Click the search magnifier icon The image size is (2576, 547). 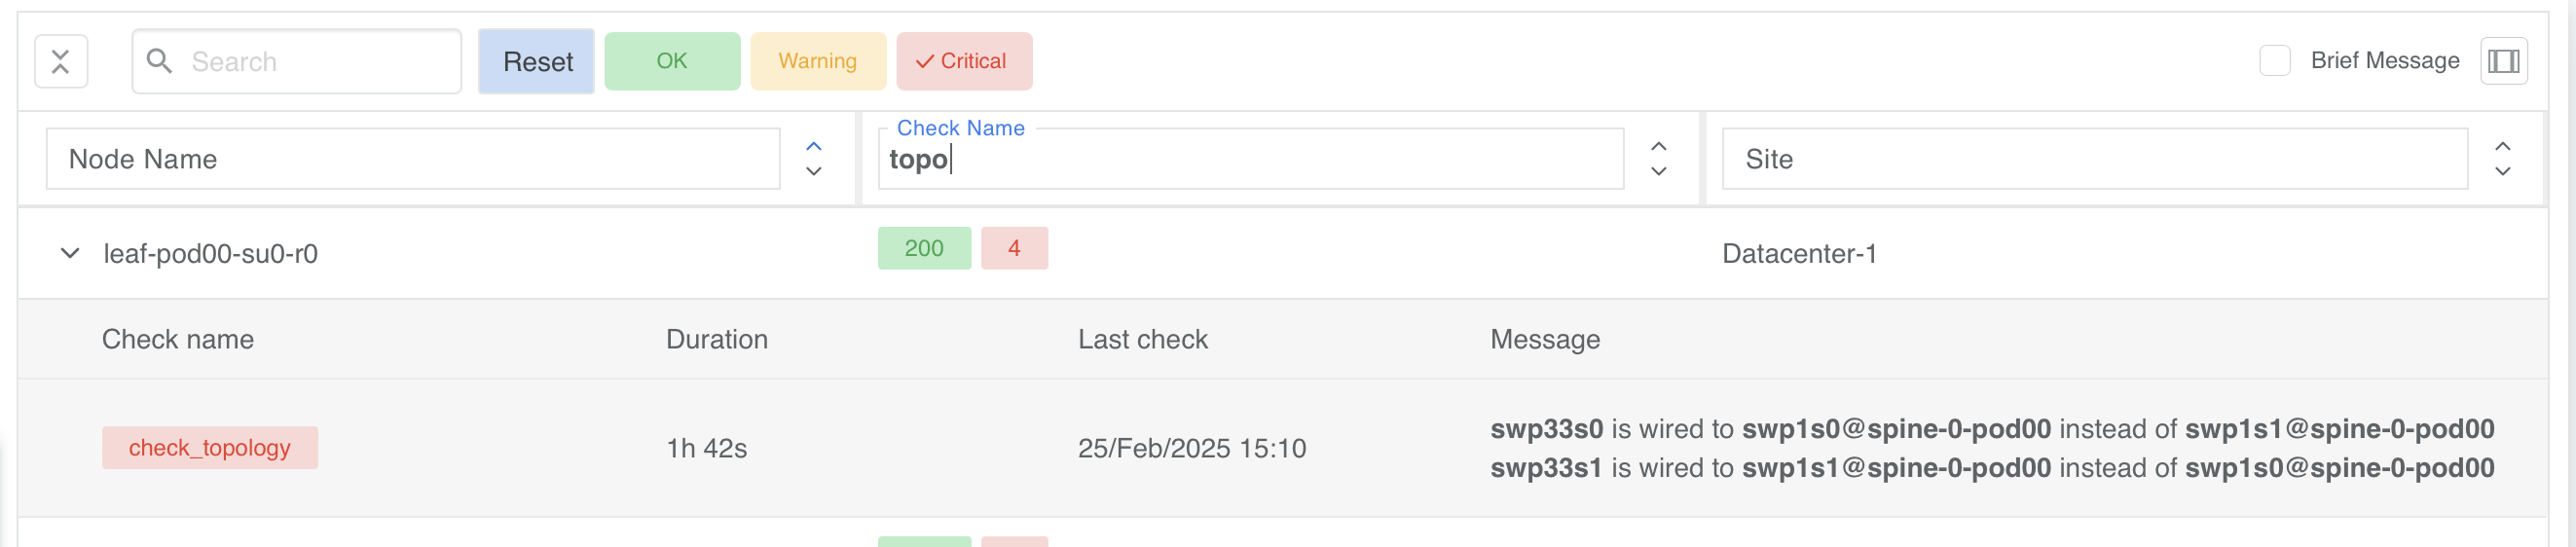tap(159, 61)
